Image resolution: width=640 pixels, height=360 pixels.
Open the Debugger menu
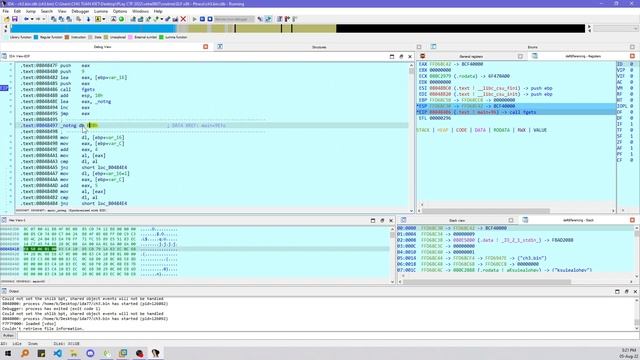pos(80,11)
